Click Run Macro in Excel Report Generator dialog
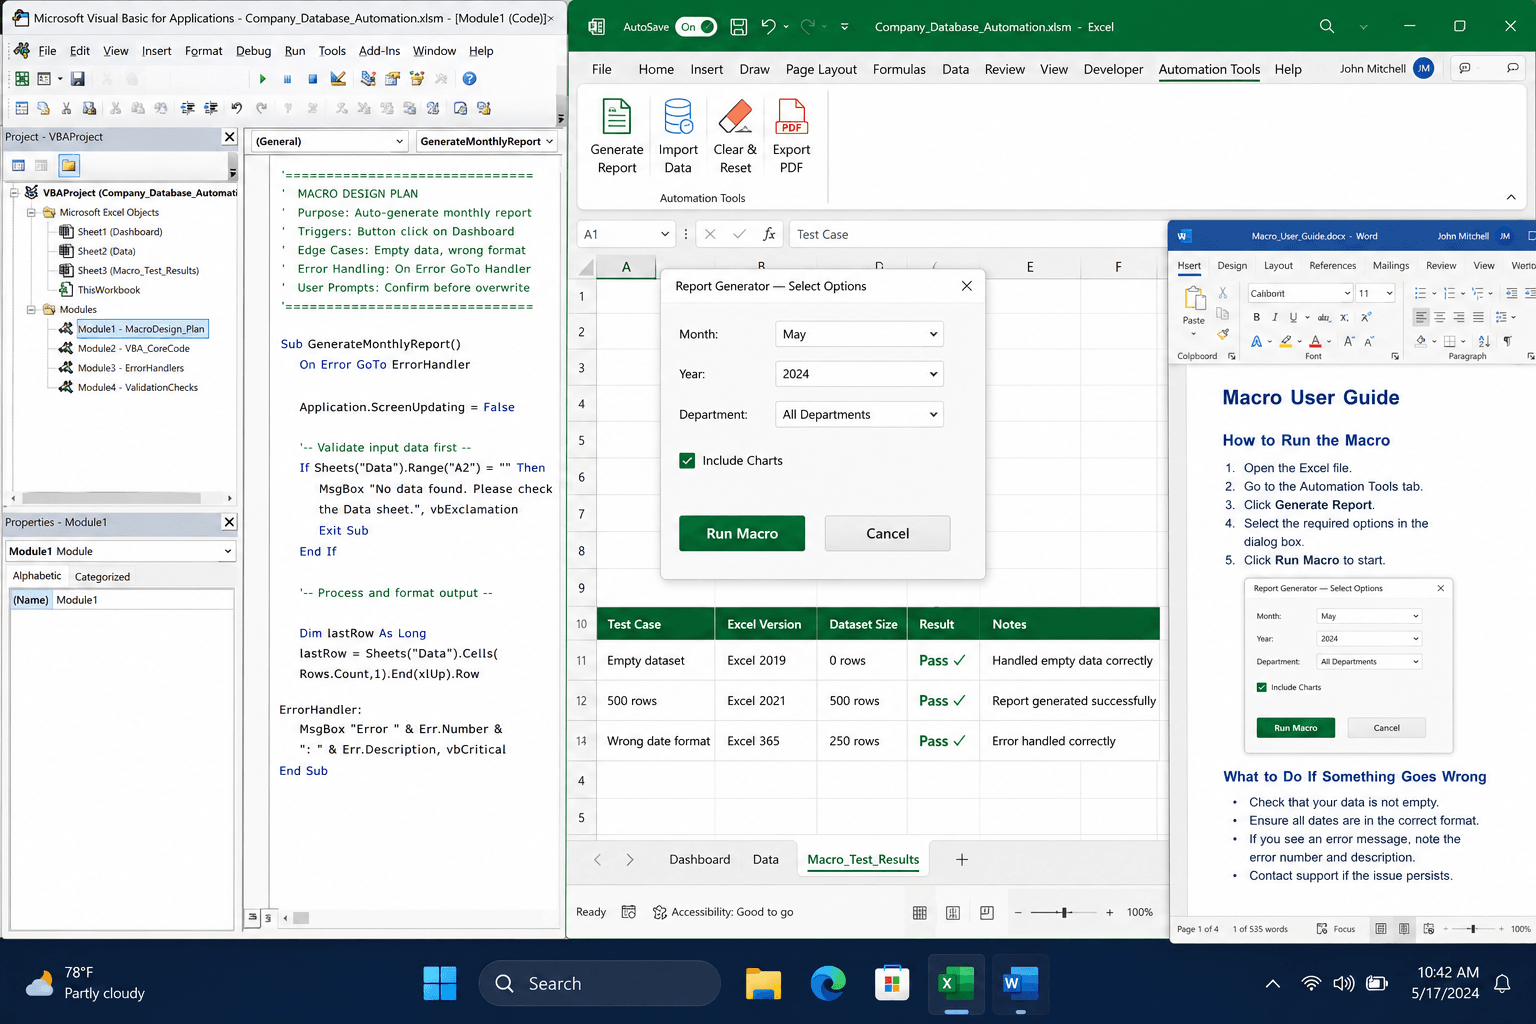Viewport: 1536px width, 1024px height. coord(742,533)
